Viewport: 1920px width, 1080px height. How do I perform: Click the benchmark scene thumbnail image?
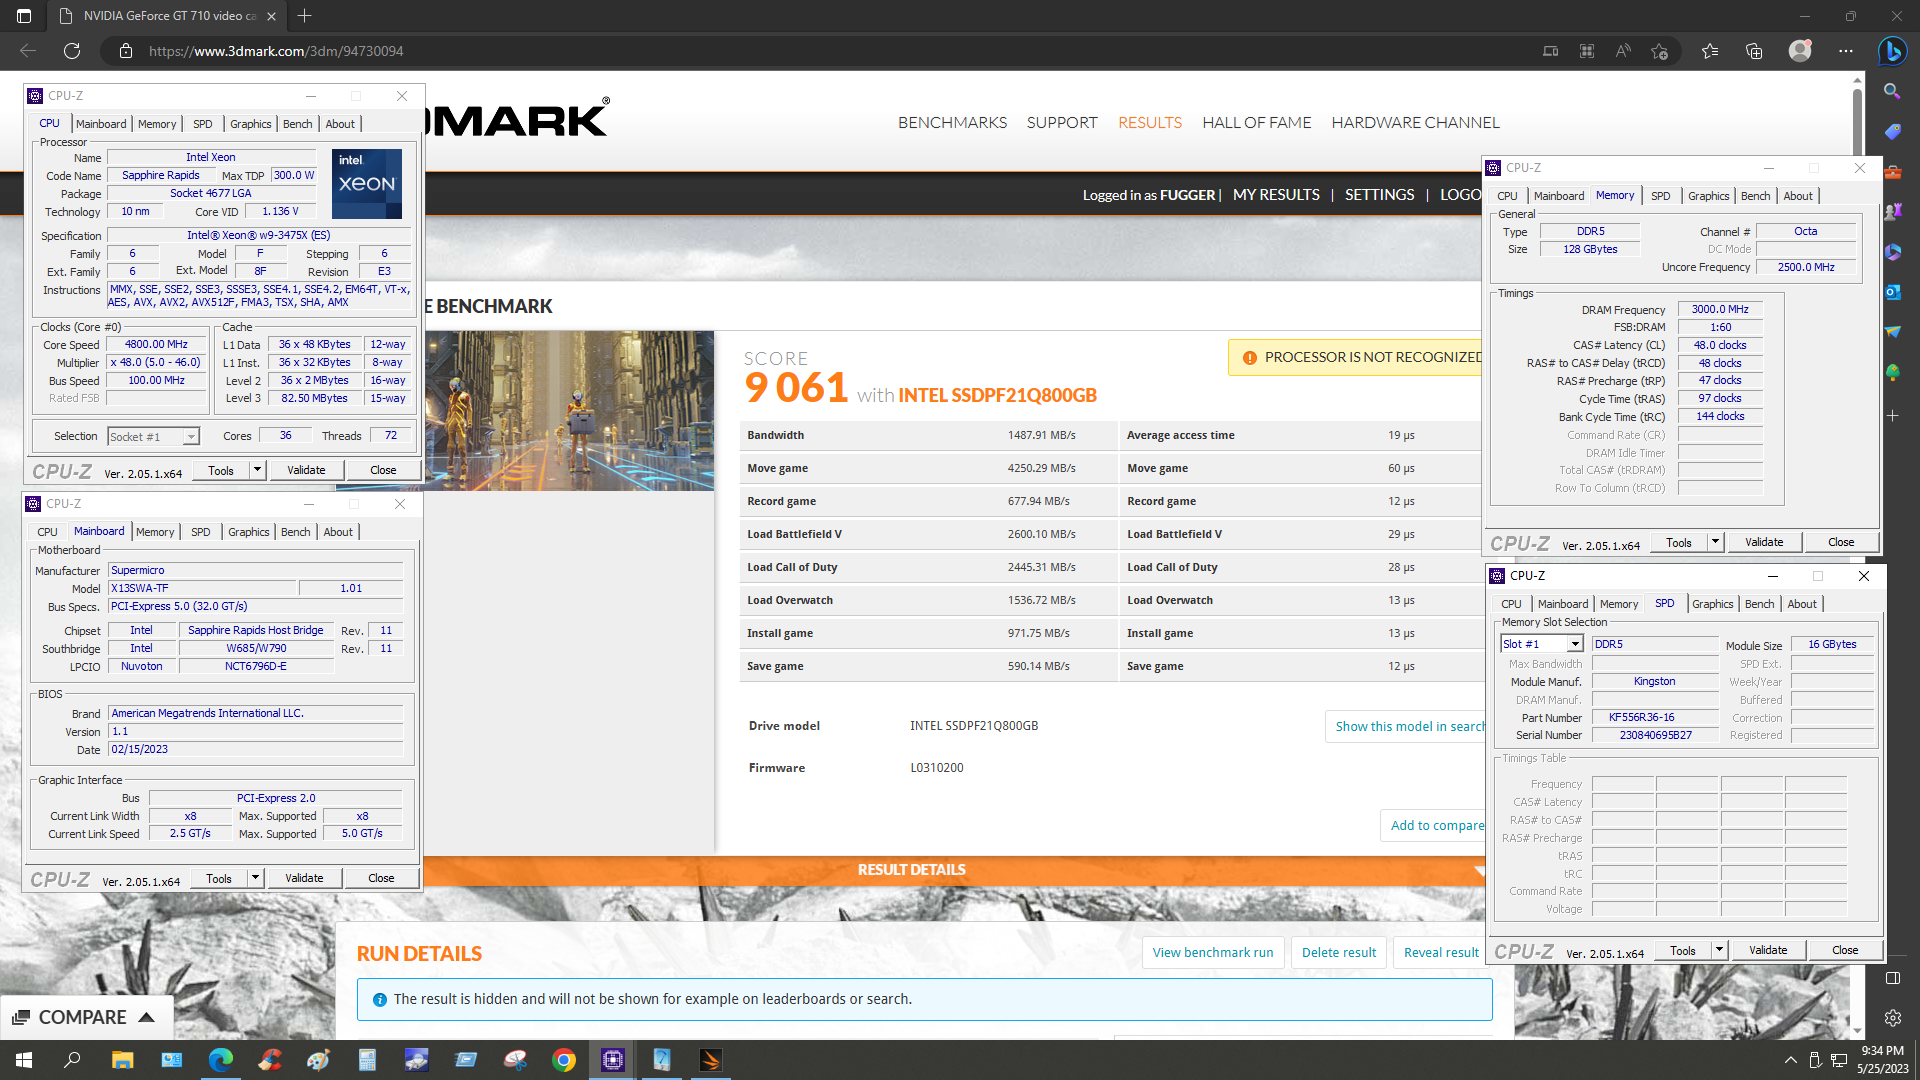(x=569, y=411)
